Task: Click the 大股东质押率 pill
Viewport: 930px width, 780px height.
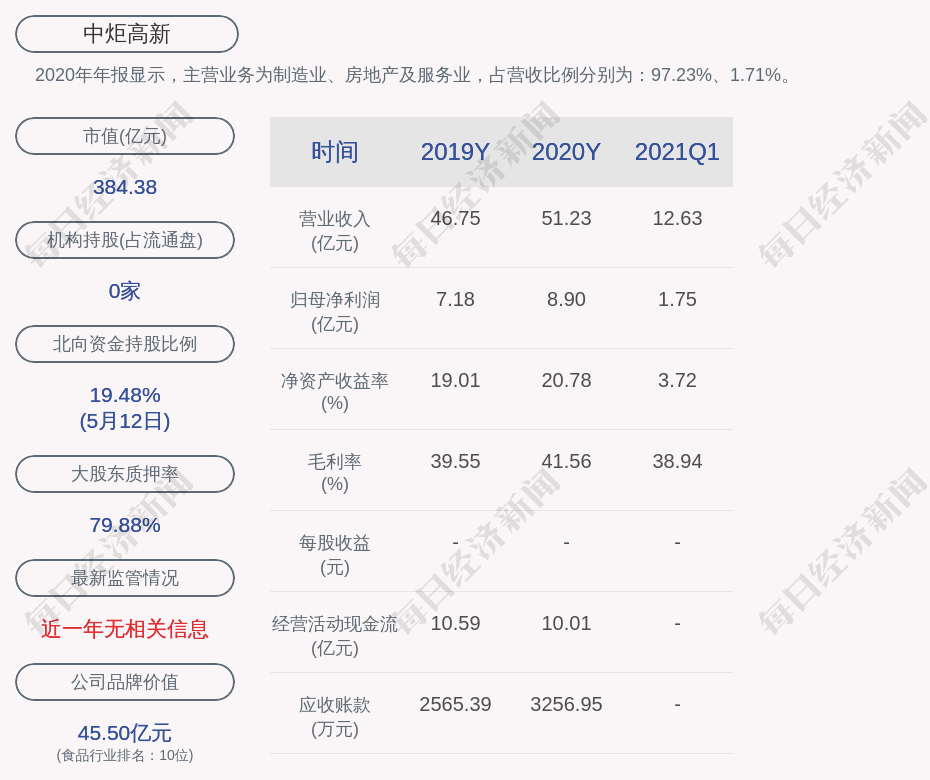Action: click(125, 473)
